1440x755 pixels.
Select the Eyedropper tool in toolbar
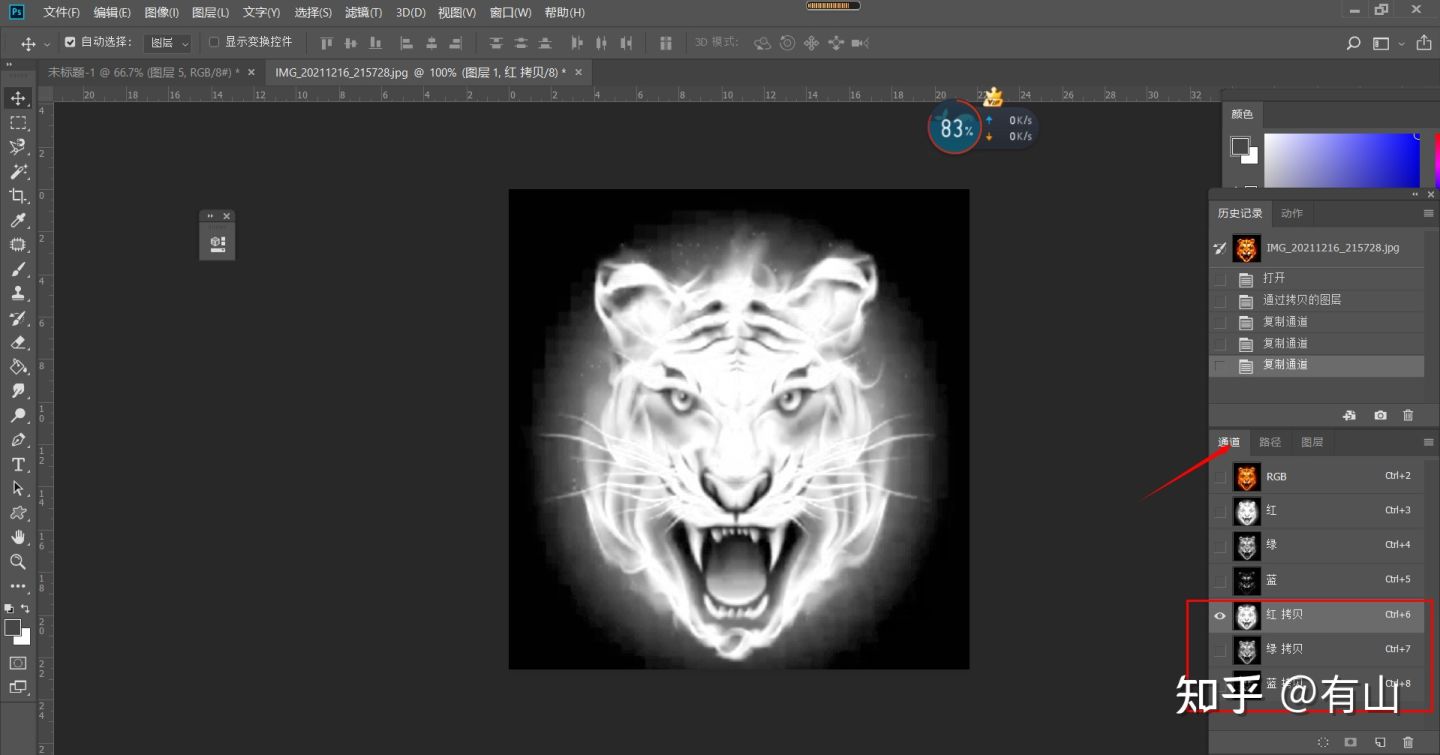[18, 220]
